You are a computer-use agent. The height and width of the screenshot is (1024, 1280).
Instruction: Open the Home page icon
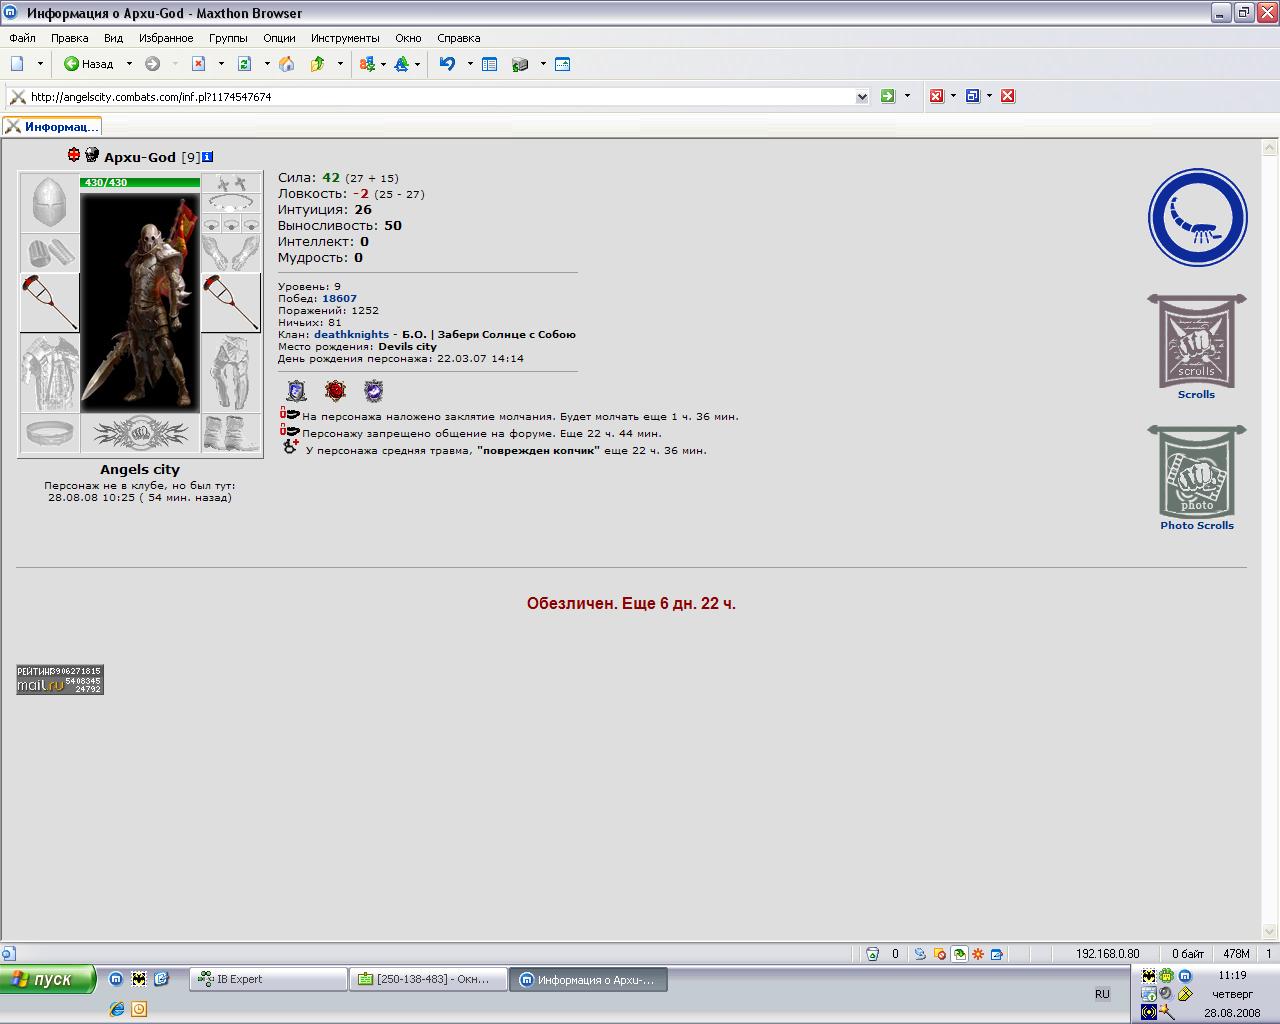pyautogui.click(x=287, y=64)
